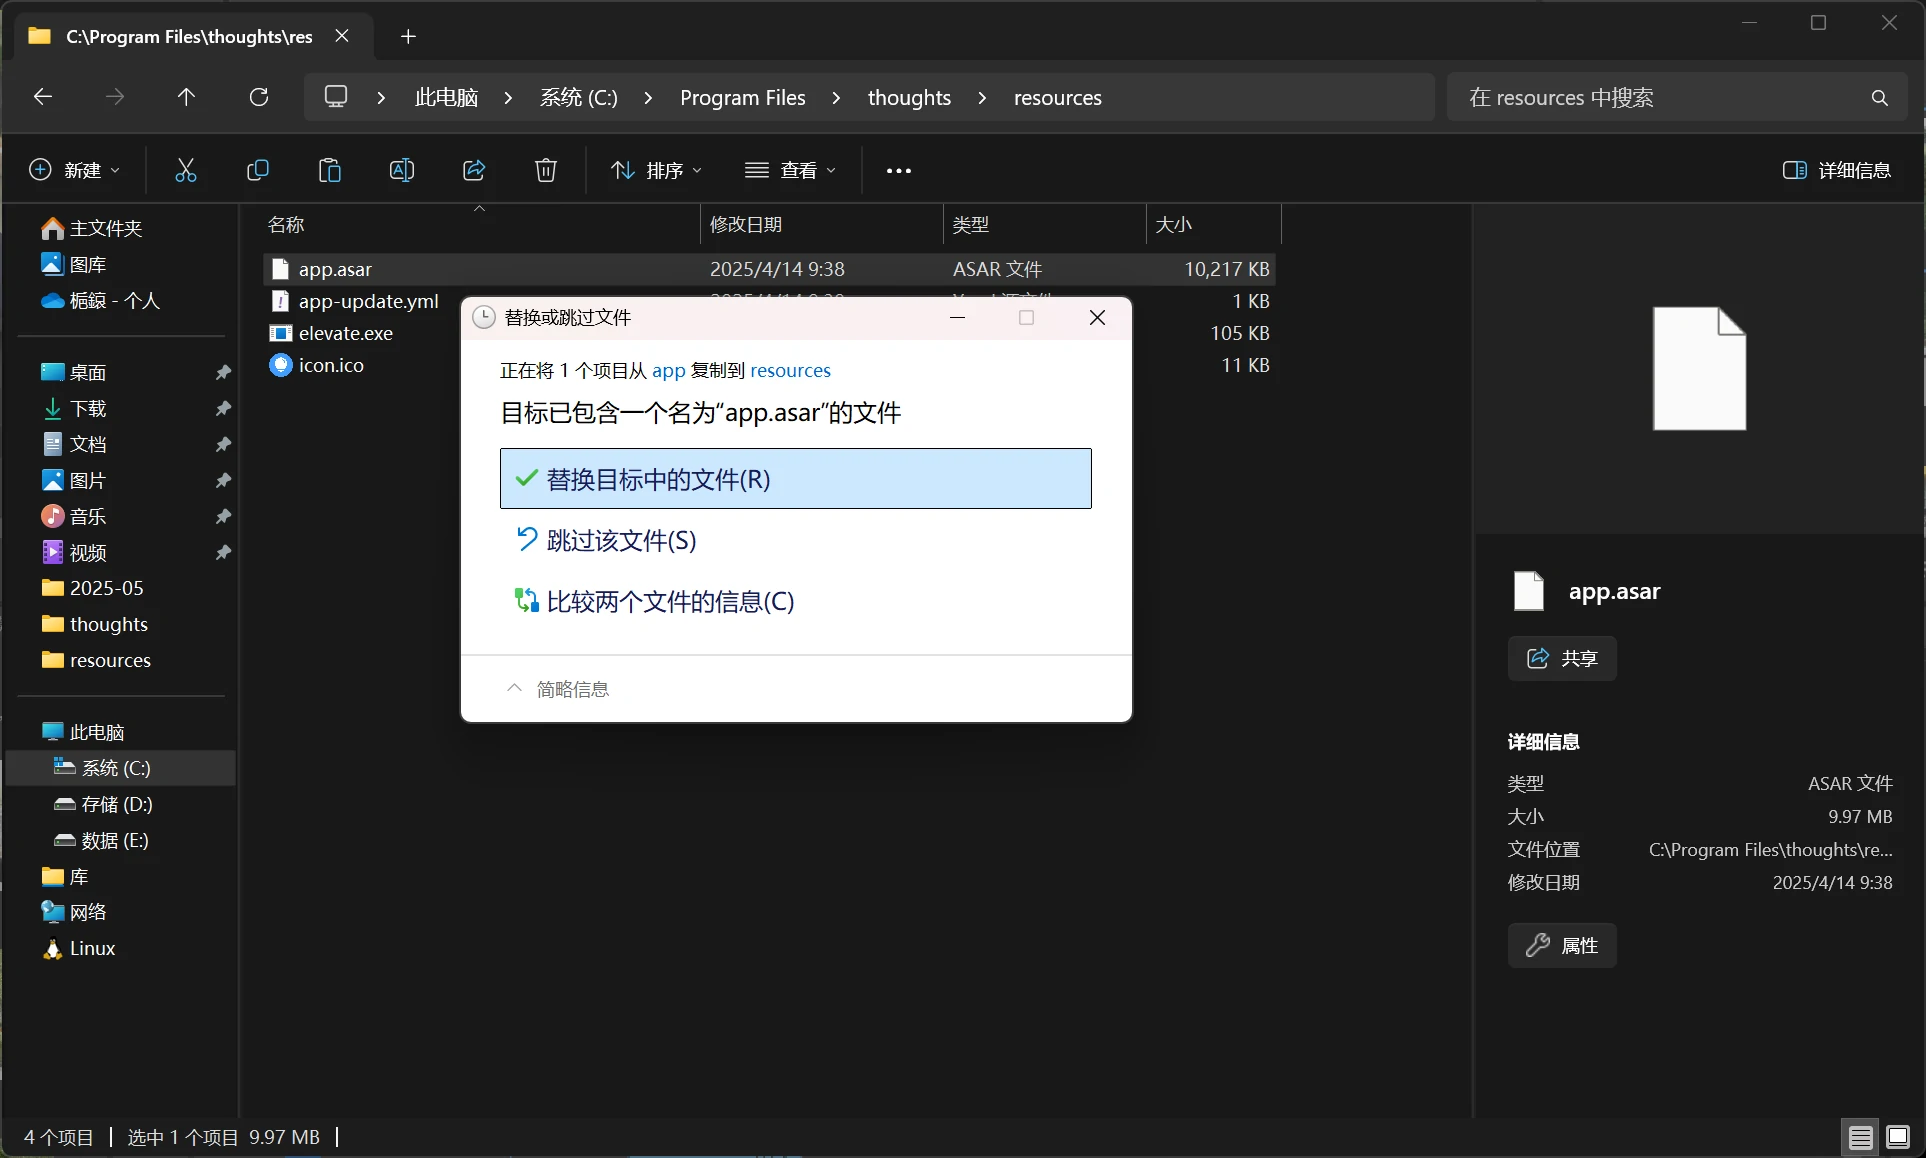
Task: Switch to large thumbnails view in status bar
Action: [1897, 1137]
